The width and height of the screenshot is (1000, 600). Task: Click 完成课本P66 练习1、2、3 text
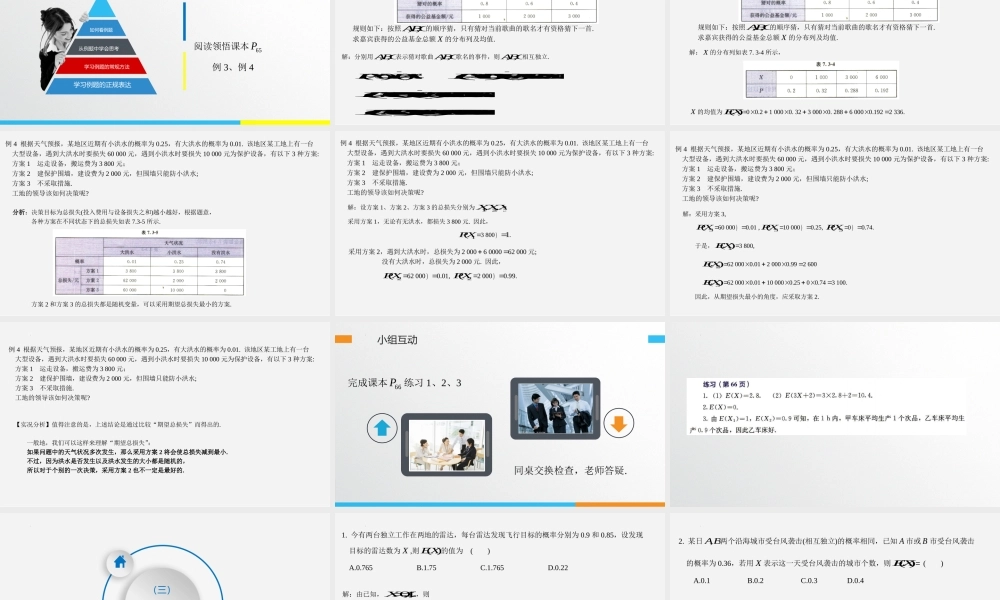(x=405, y=385)
